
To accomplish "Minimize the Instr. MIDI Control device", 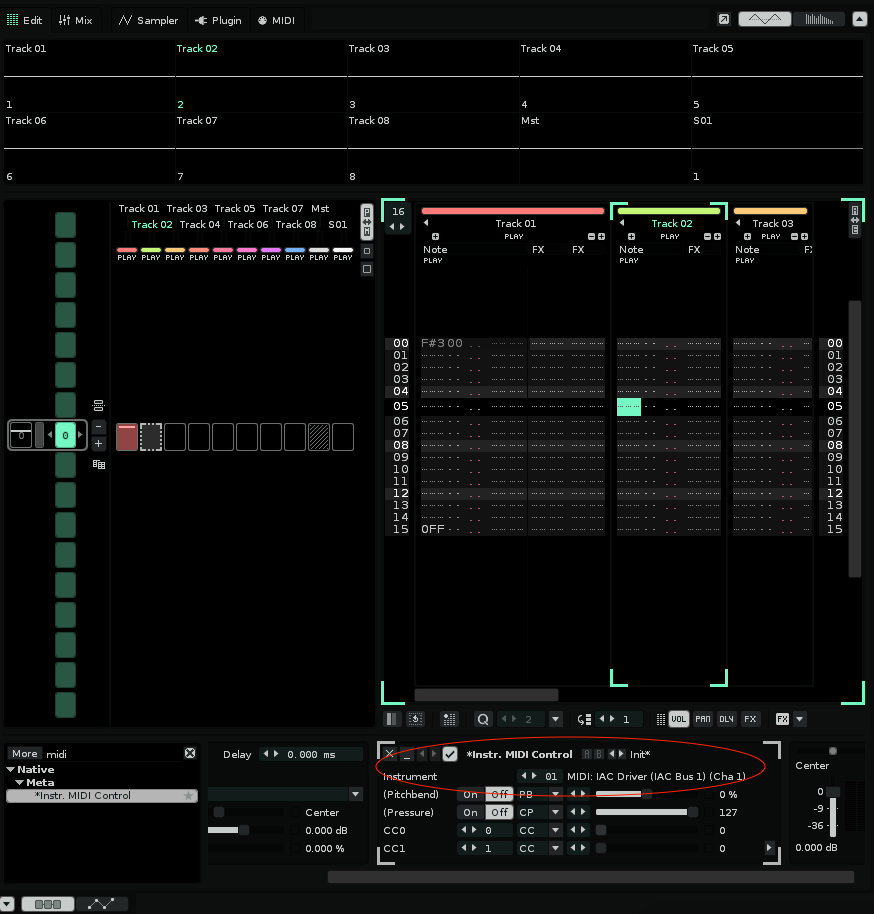I will tap(407, 754).
